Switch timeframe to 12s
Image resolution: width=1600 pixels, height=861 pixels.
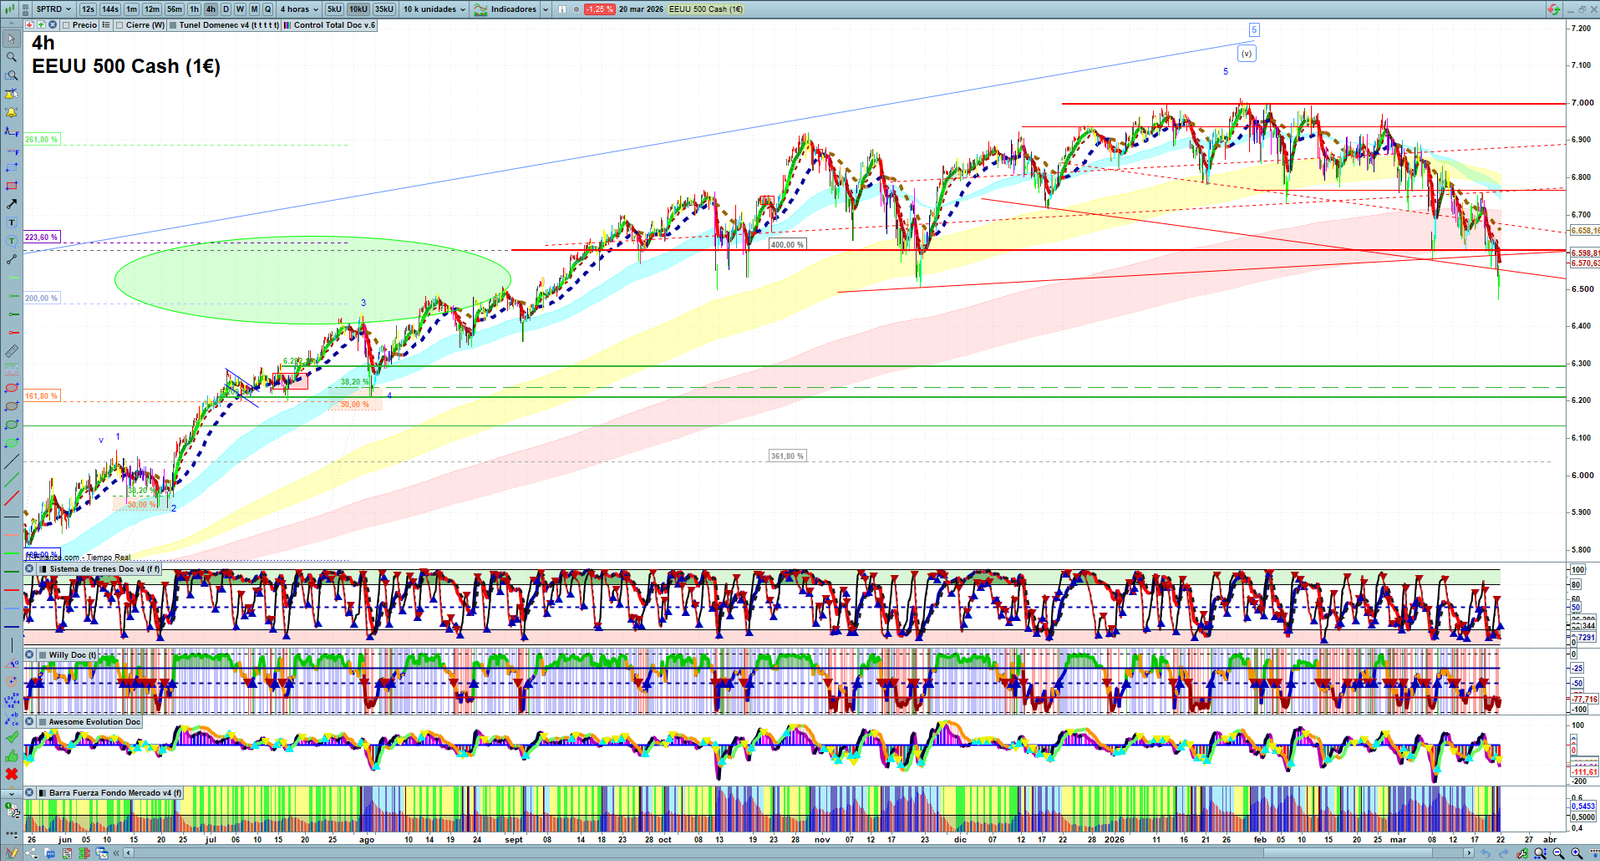click(x=88, y=9)
